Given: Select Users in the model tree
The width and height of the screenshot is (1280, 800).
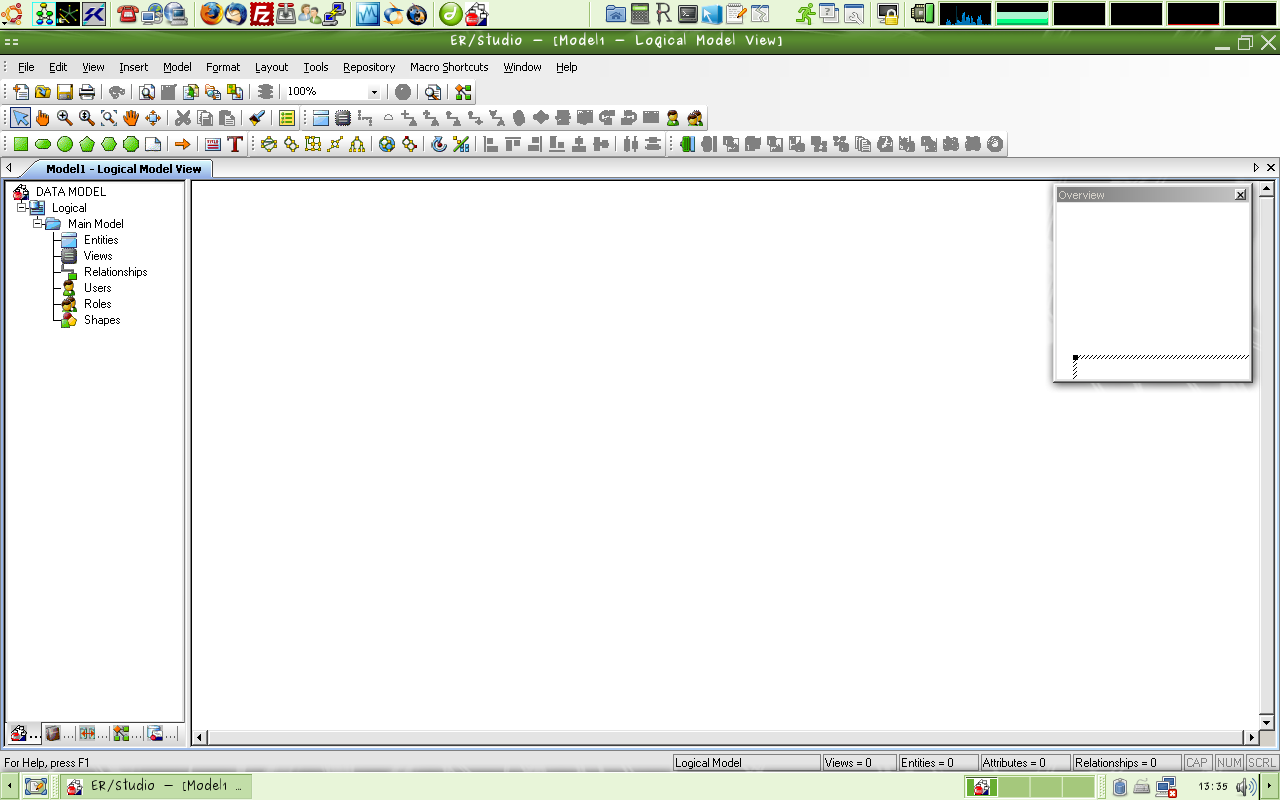Looking at the screenshot, I should tap(97, 288).
